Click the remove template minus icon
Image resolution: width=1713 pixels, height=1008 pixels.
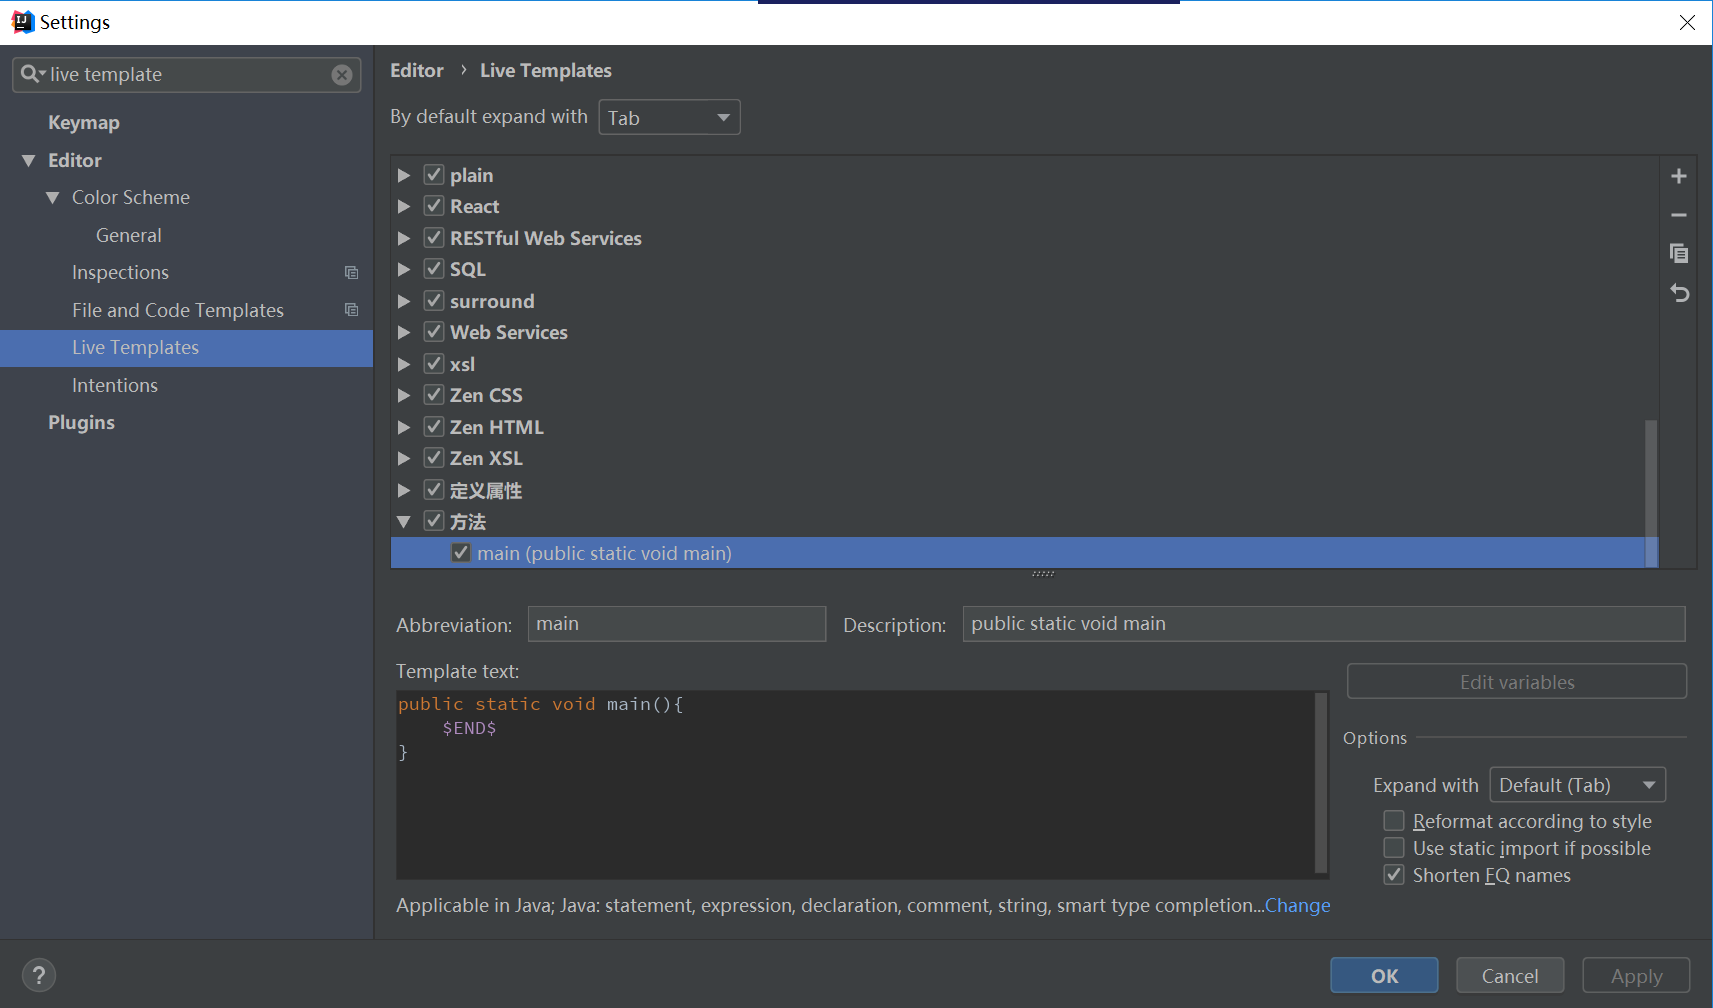point(1678,215)
